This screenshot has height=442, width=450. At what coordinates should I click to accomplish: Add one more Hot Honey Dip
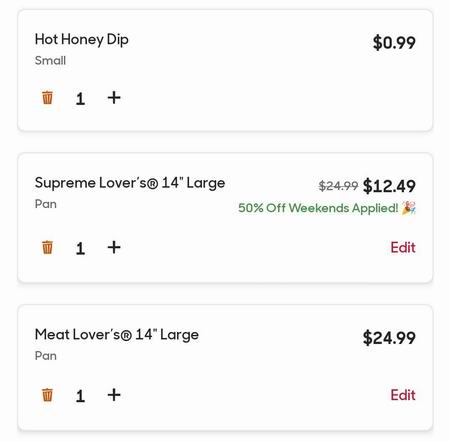click(x=114, y=98)
